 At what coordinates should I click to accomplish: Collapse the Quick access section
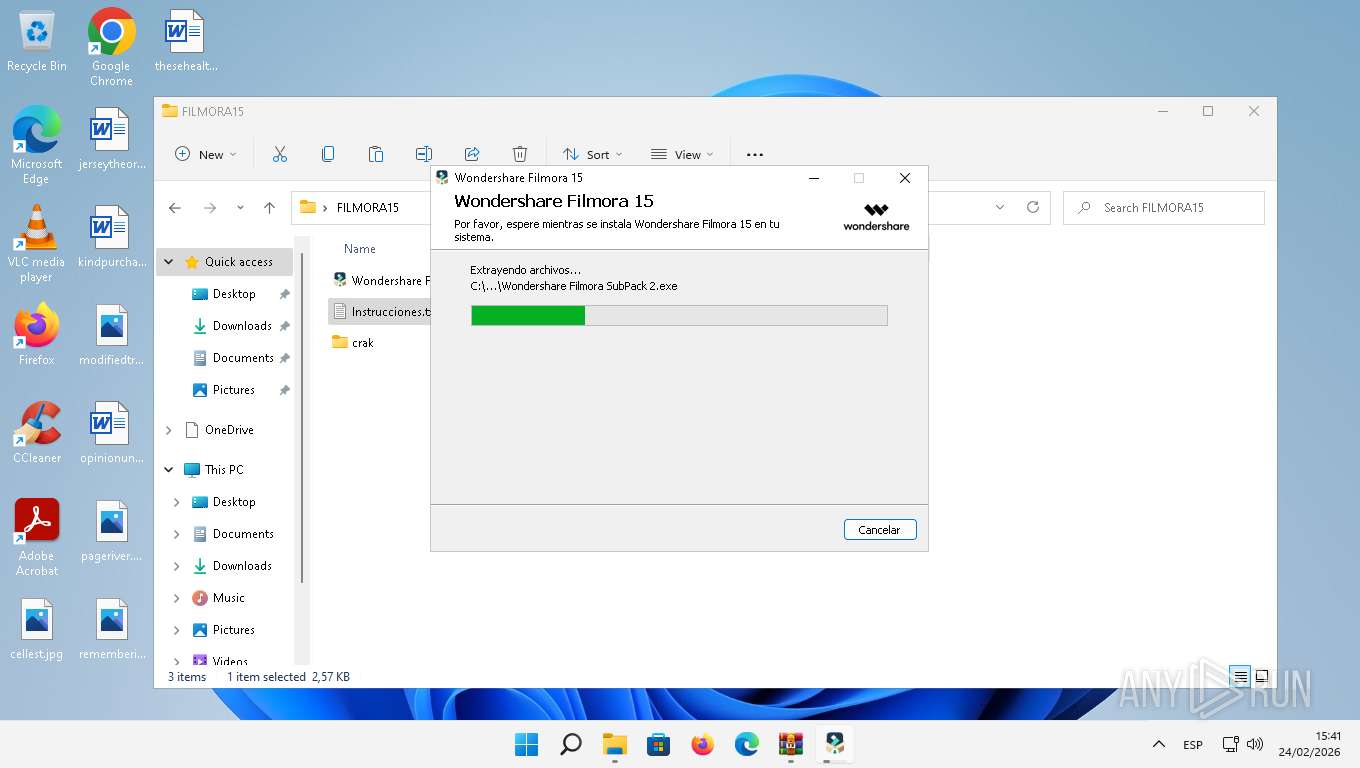point(168,262)
